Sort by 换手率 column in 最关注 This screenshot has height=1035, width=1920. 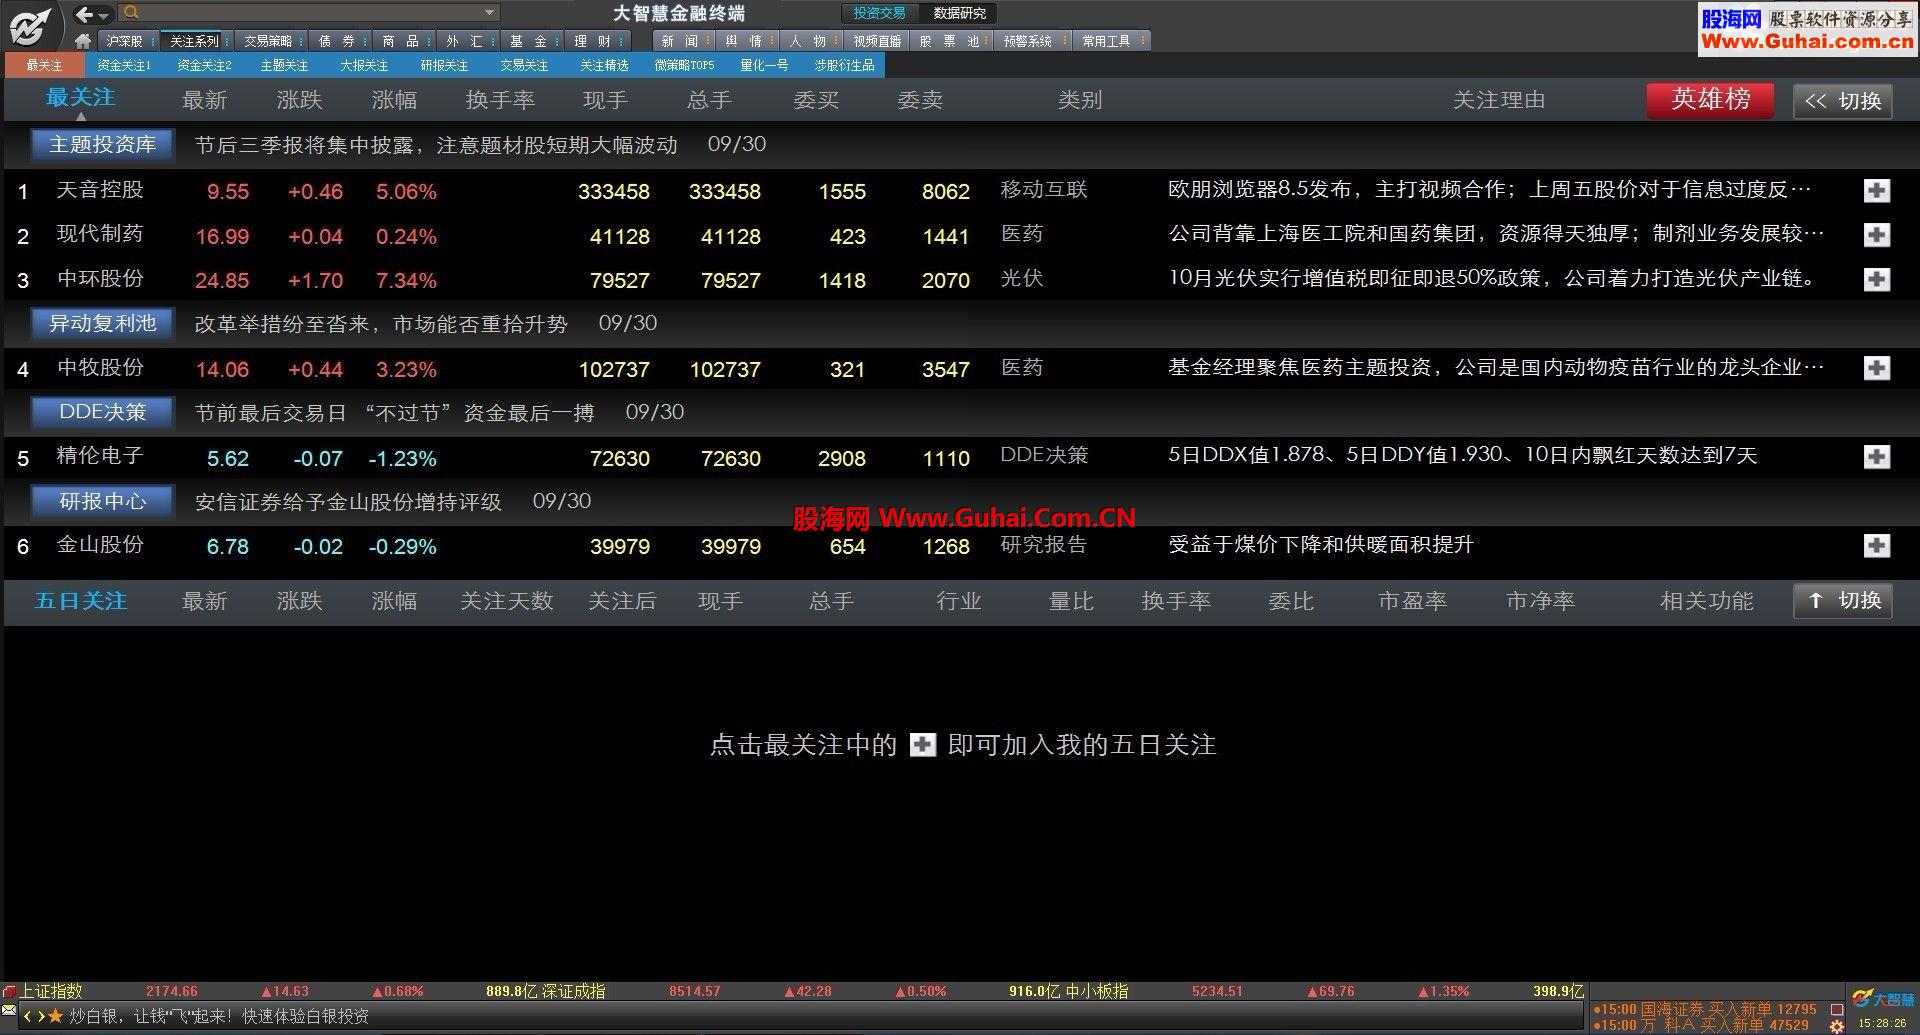click(x=500, y=100)
